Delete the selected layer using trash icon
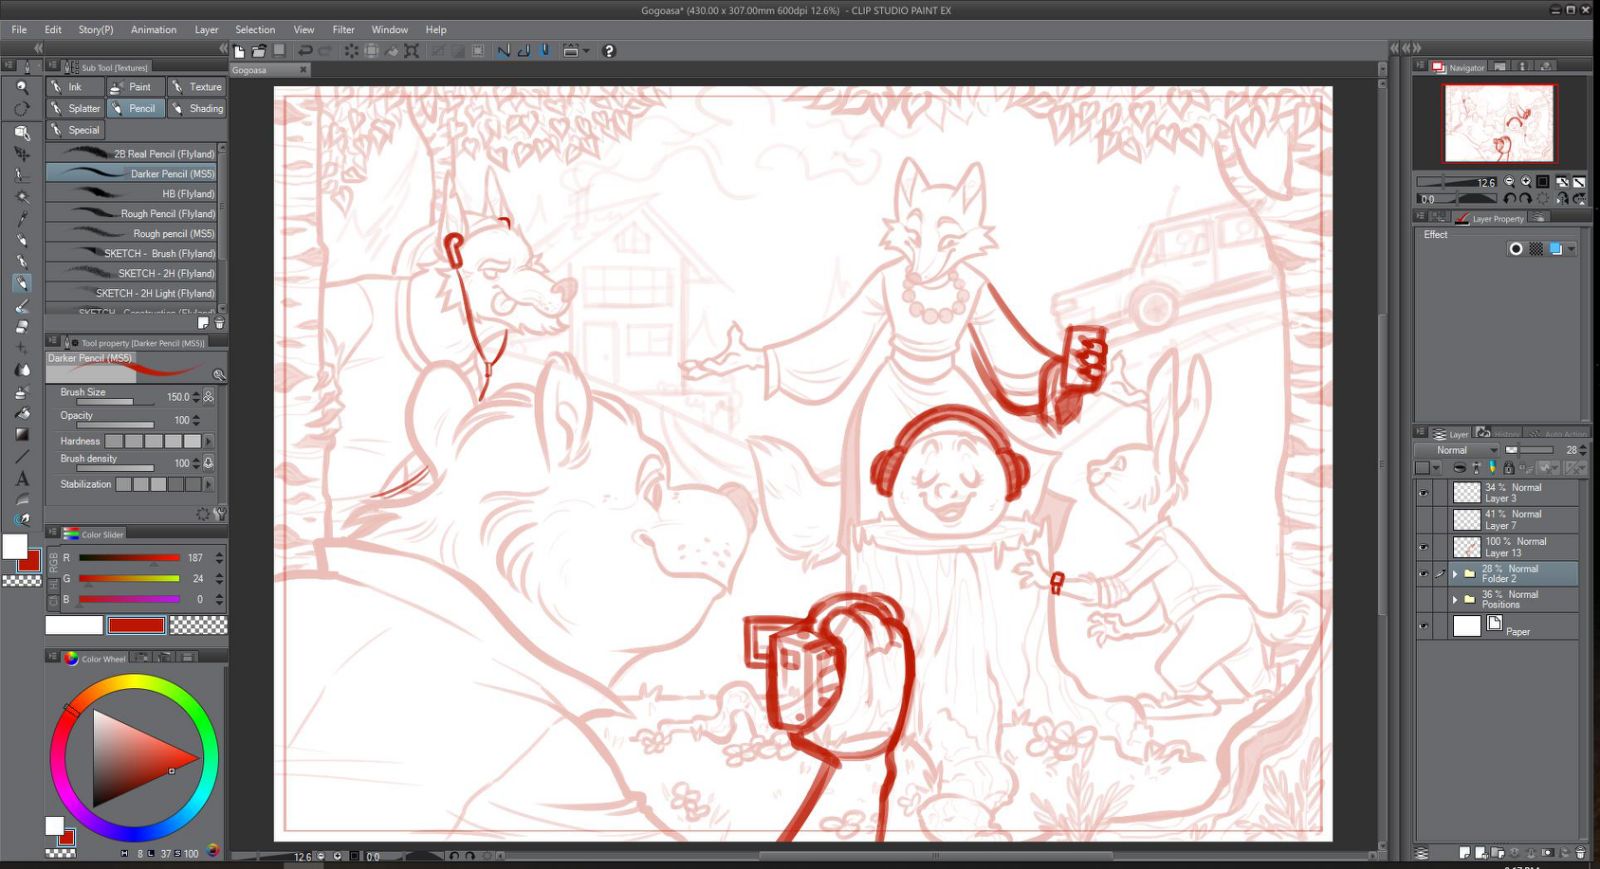 pyautogui.click(x=1580, y=853)
